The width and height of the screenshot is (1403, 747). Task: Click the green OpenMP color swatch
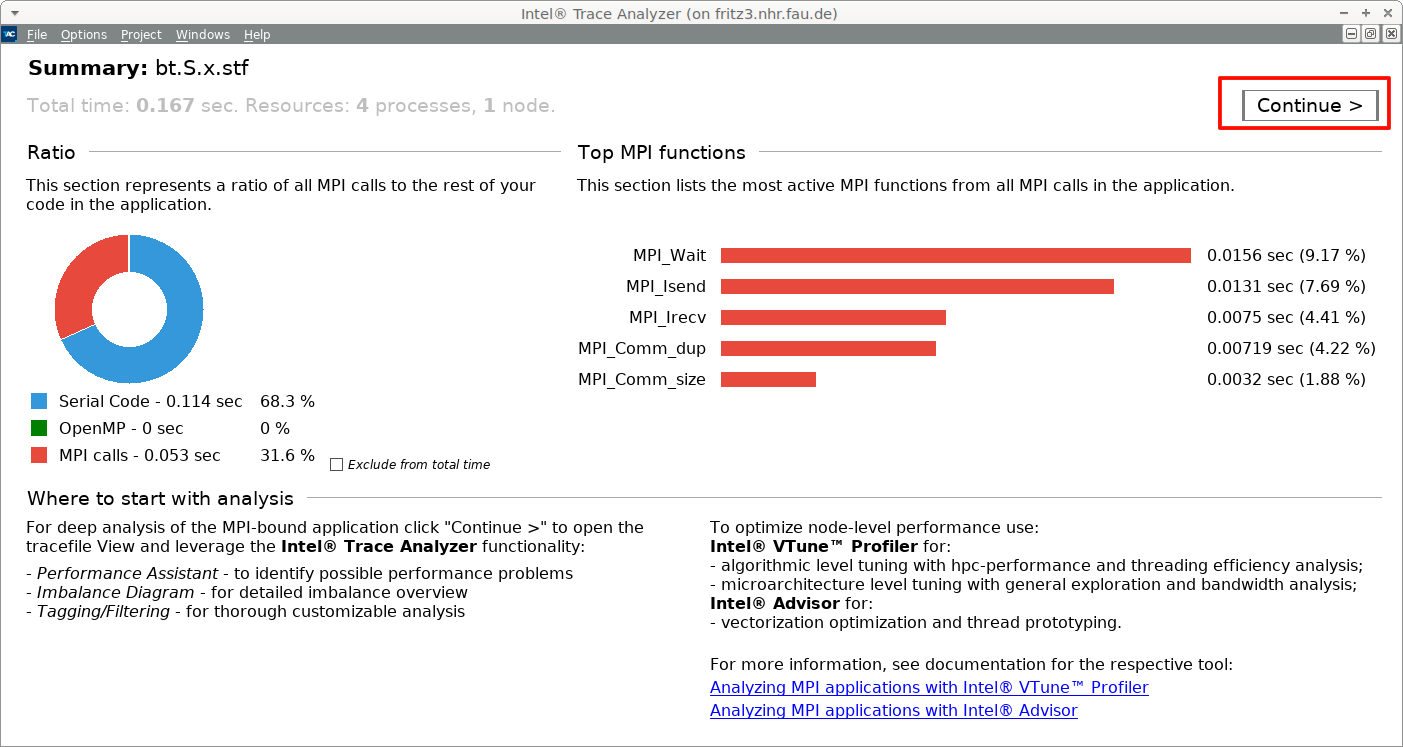point(39,428)
